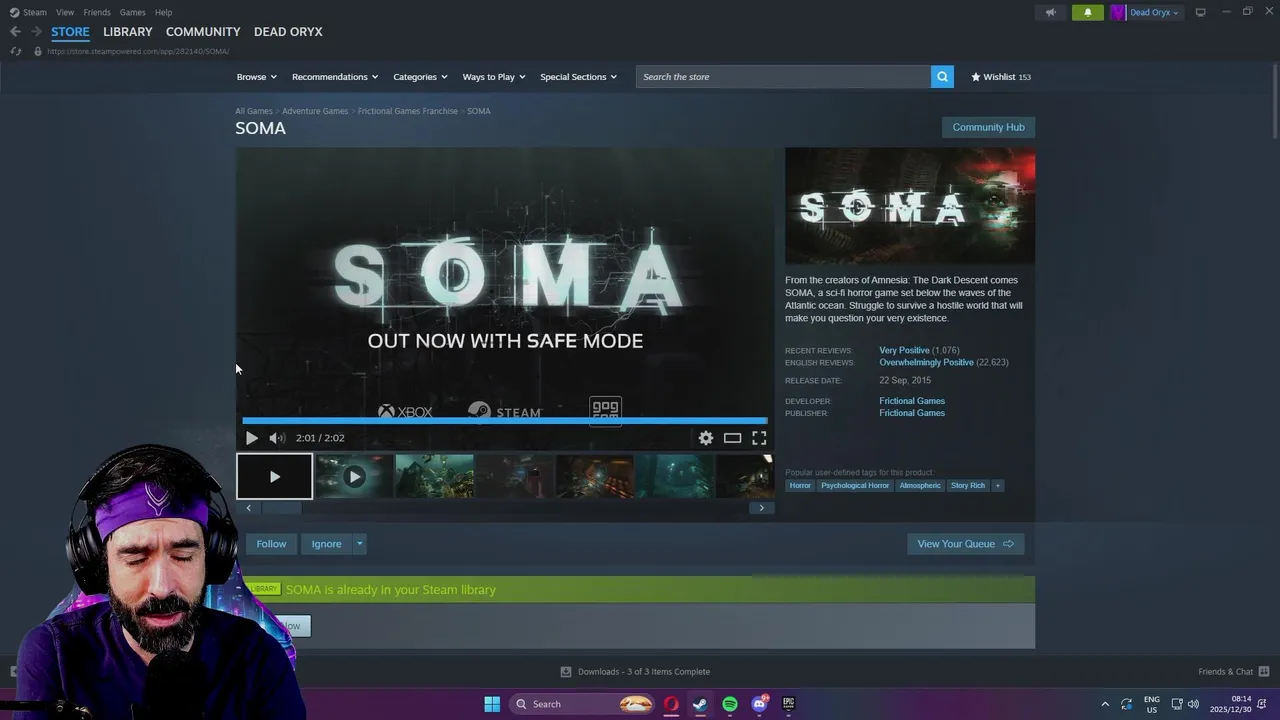Mute the trailer volume
The width and height of the screenshot is (1280, 720).
pyautogui.click(x=277, y=438)
